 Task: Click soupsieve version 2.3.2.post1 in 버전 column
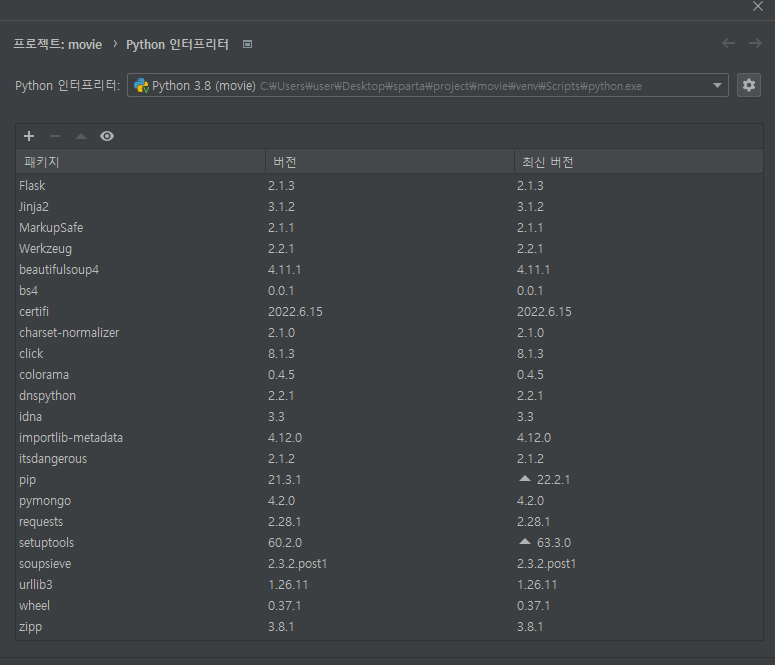298,564
